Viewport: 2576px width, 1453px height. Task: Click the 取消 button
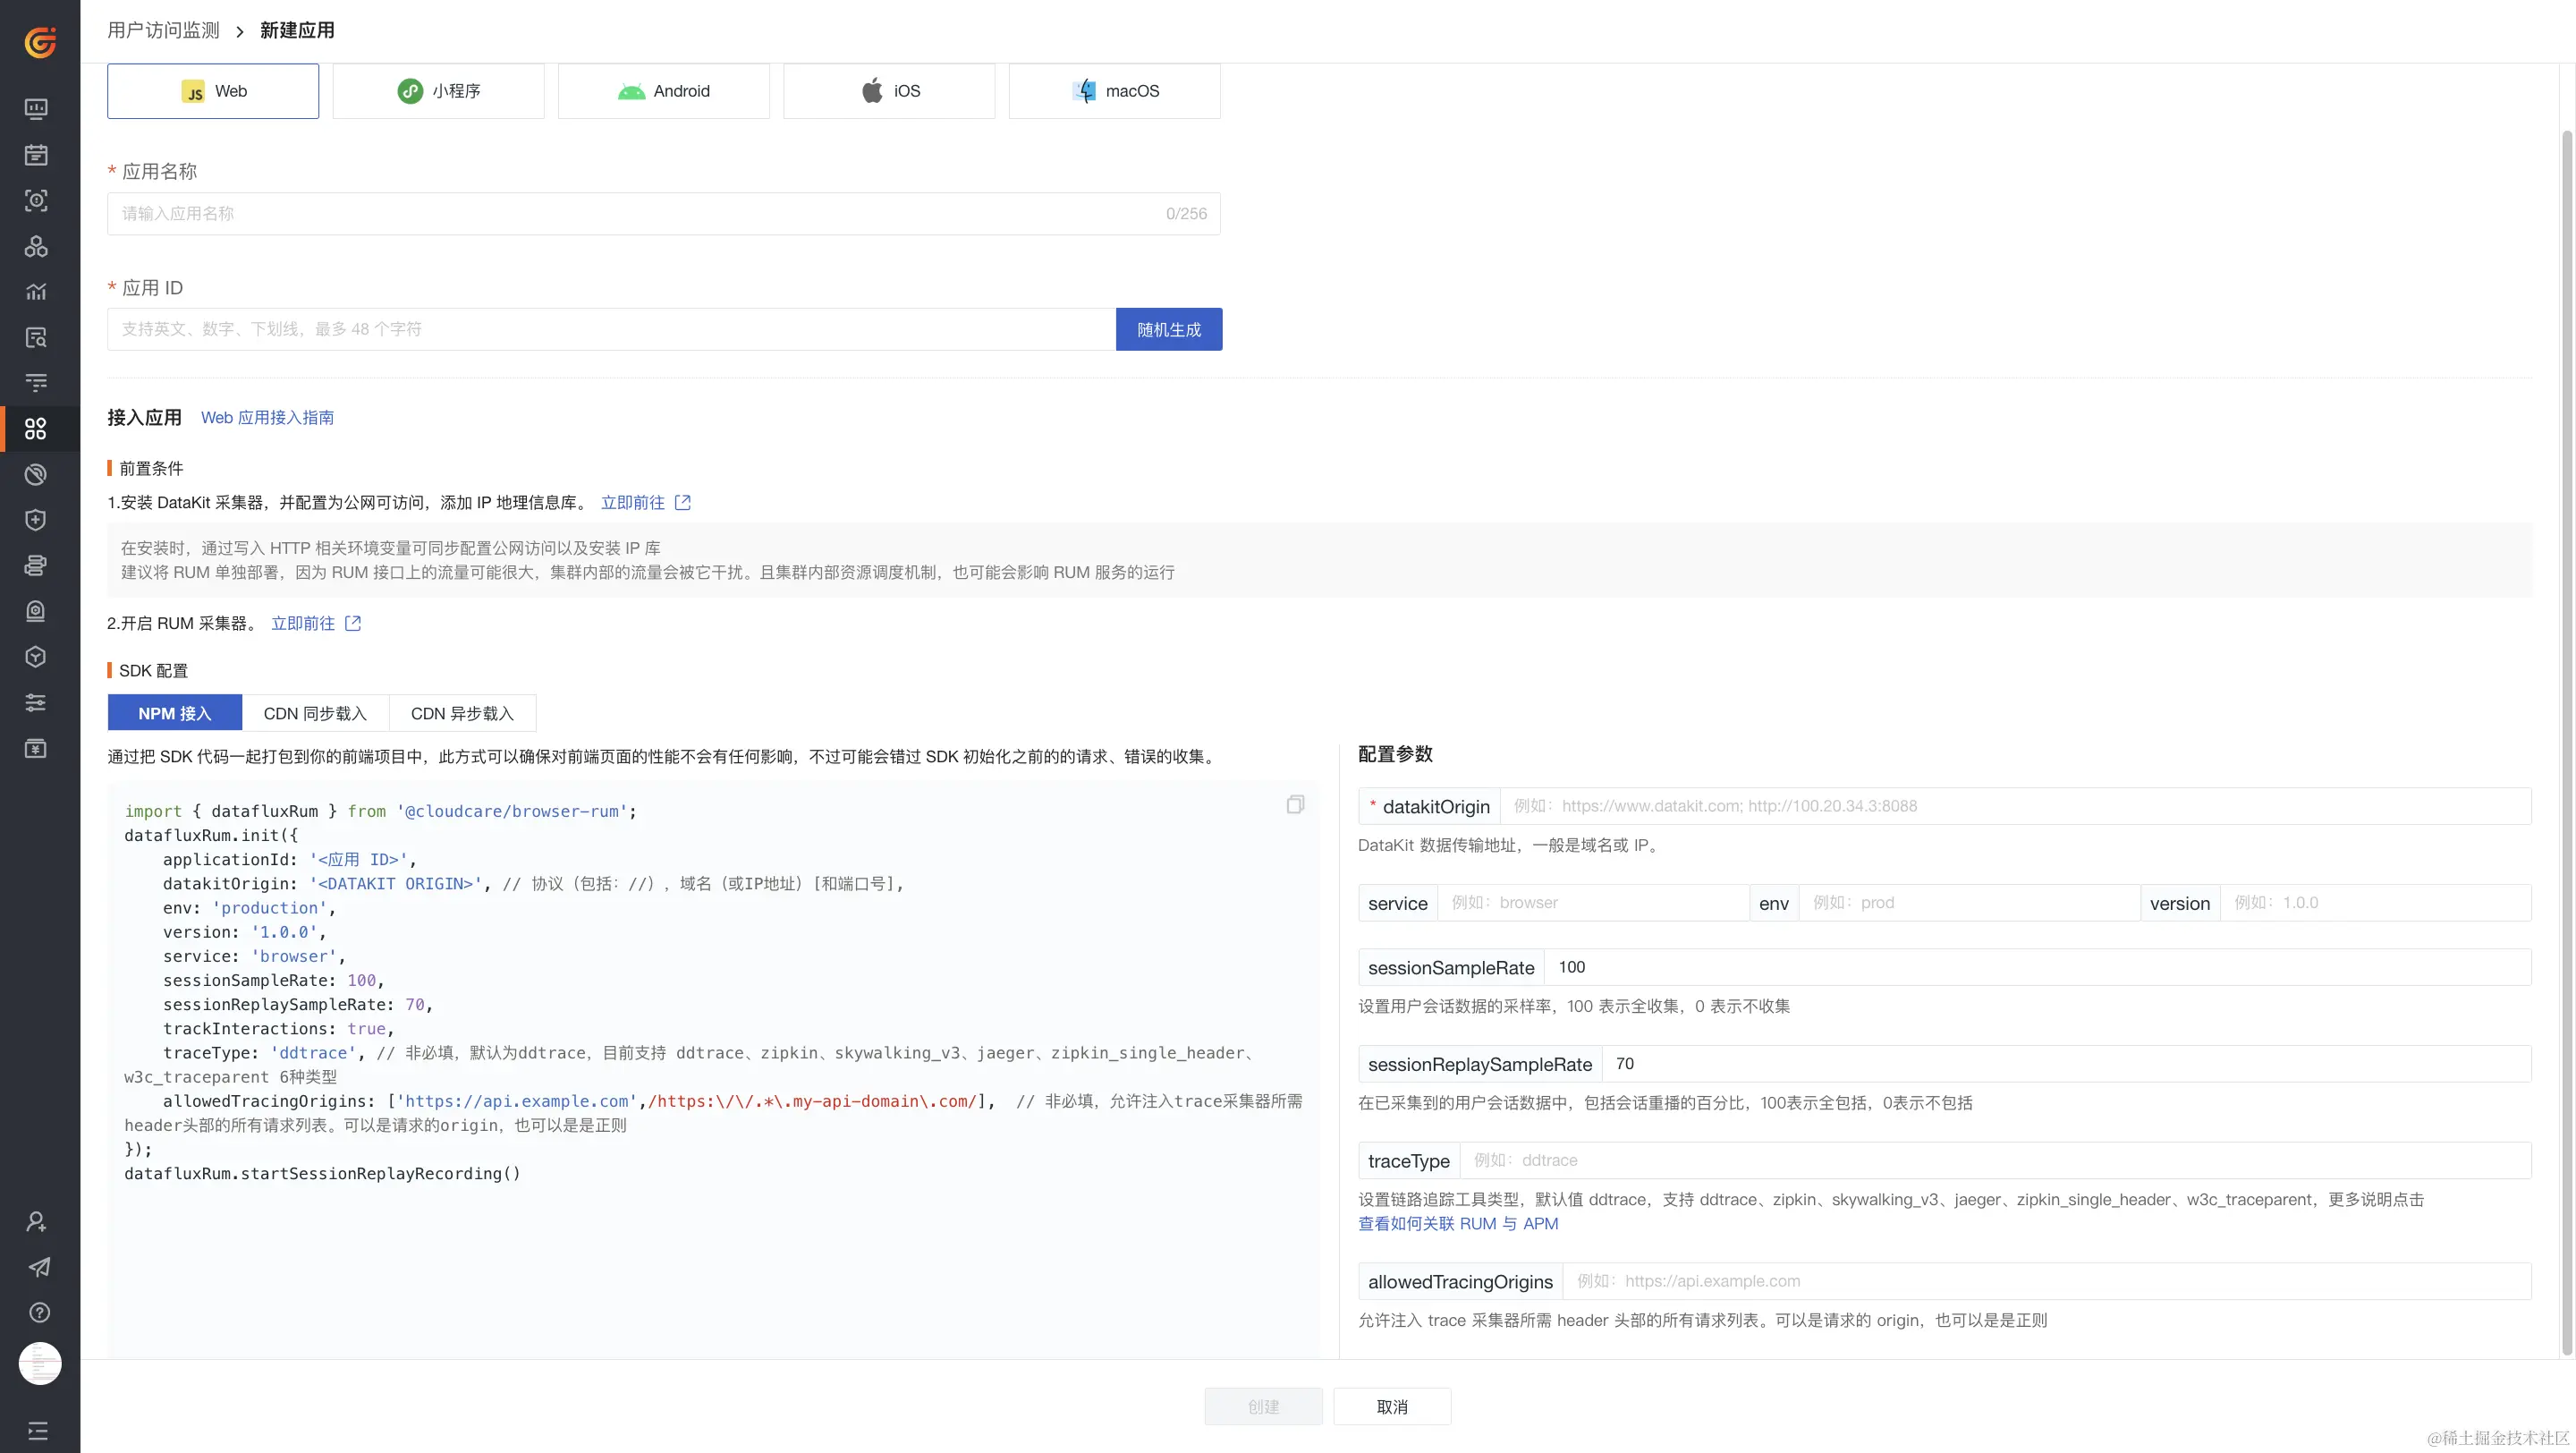pos(1391,1407)
